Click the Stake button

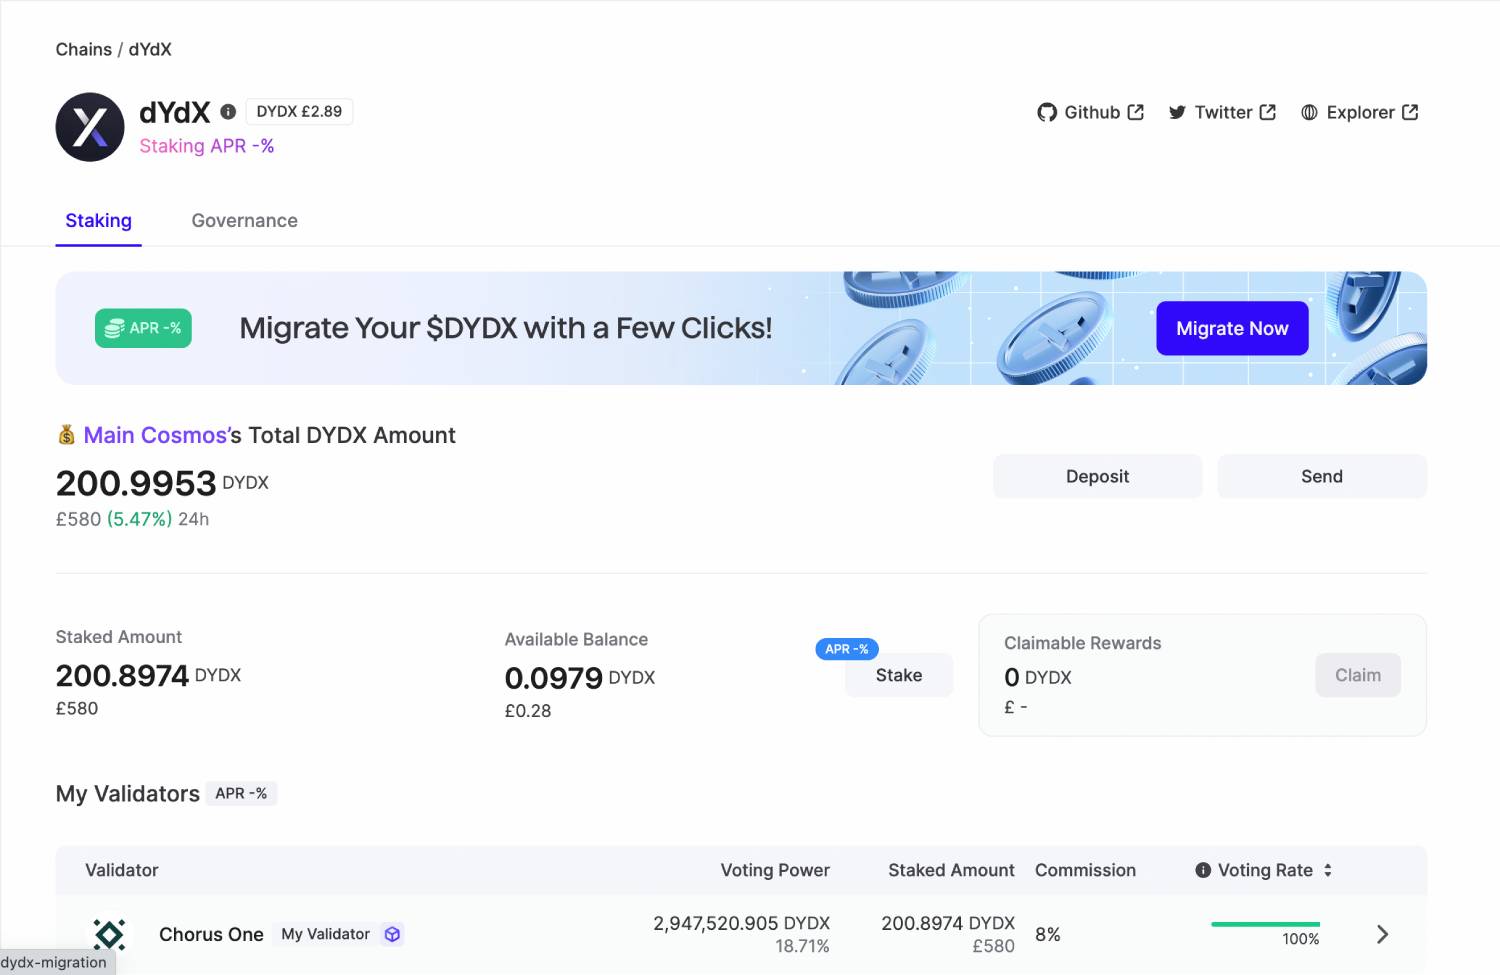click(897, 675)
